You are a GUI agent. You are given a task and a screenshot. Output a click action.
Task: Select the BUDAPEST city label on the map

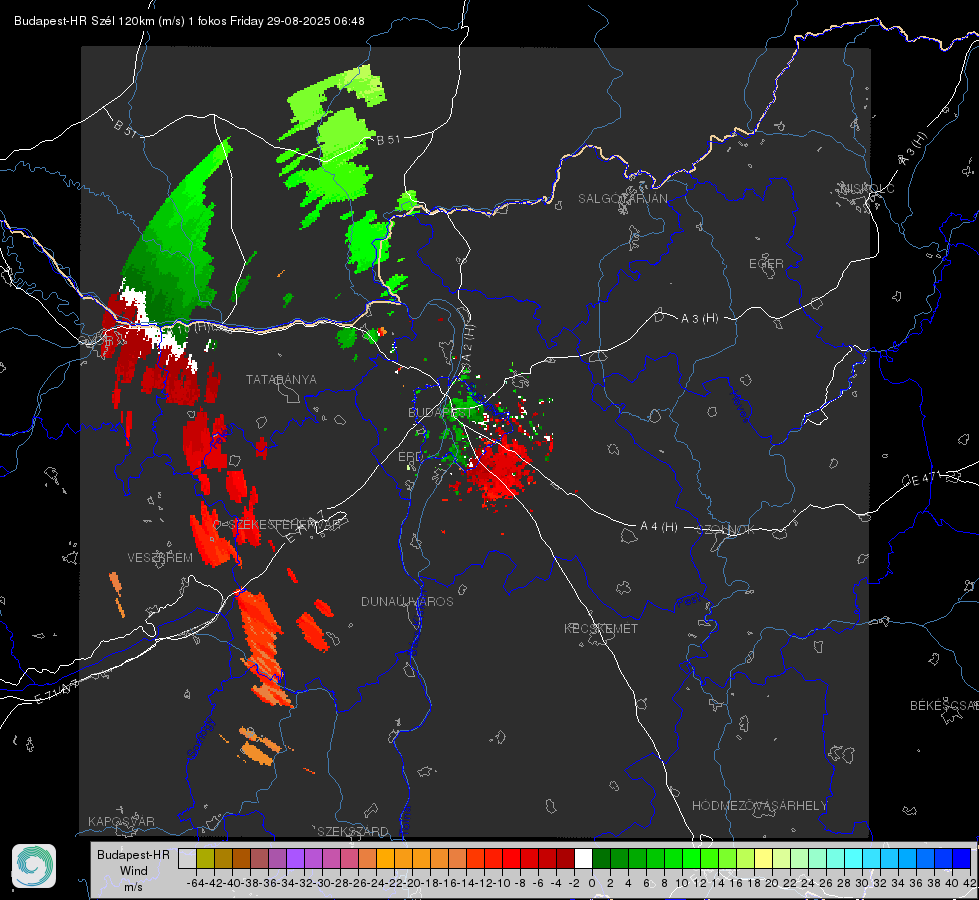click(440, 412)
